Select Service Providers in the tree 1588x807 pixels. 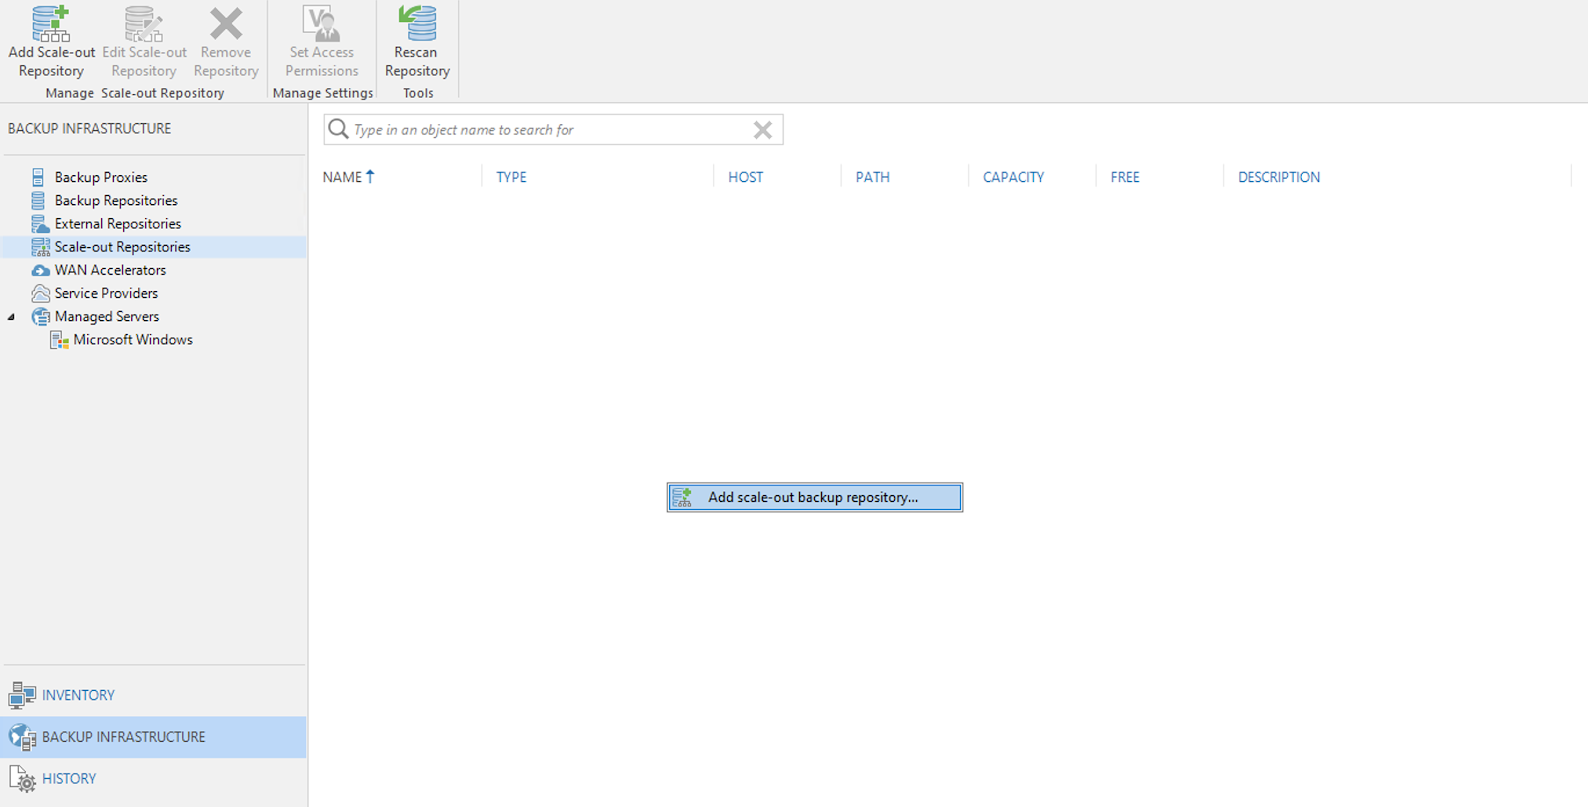pos(106,293)
